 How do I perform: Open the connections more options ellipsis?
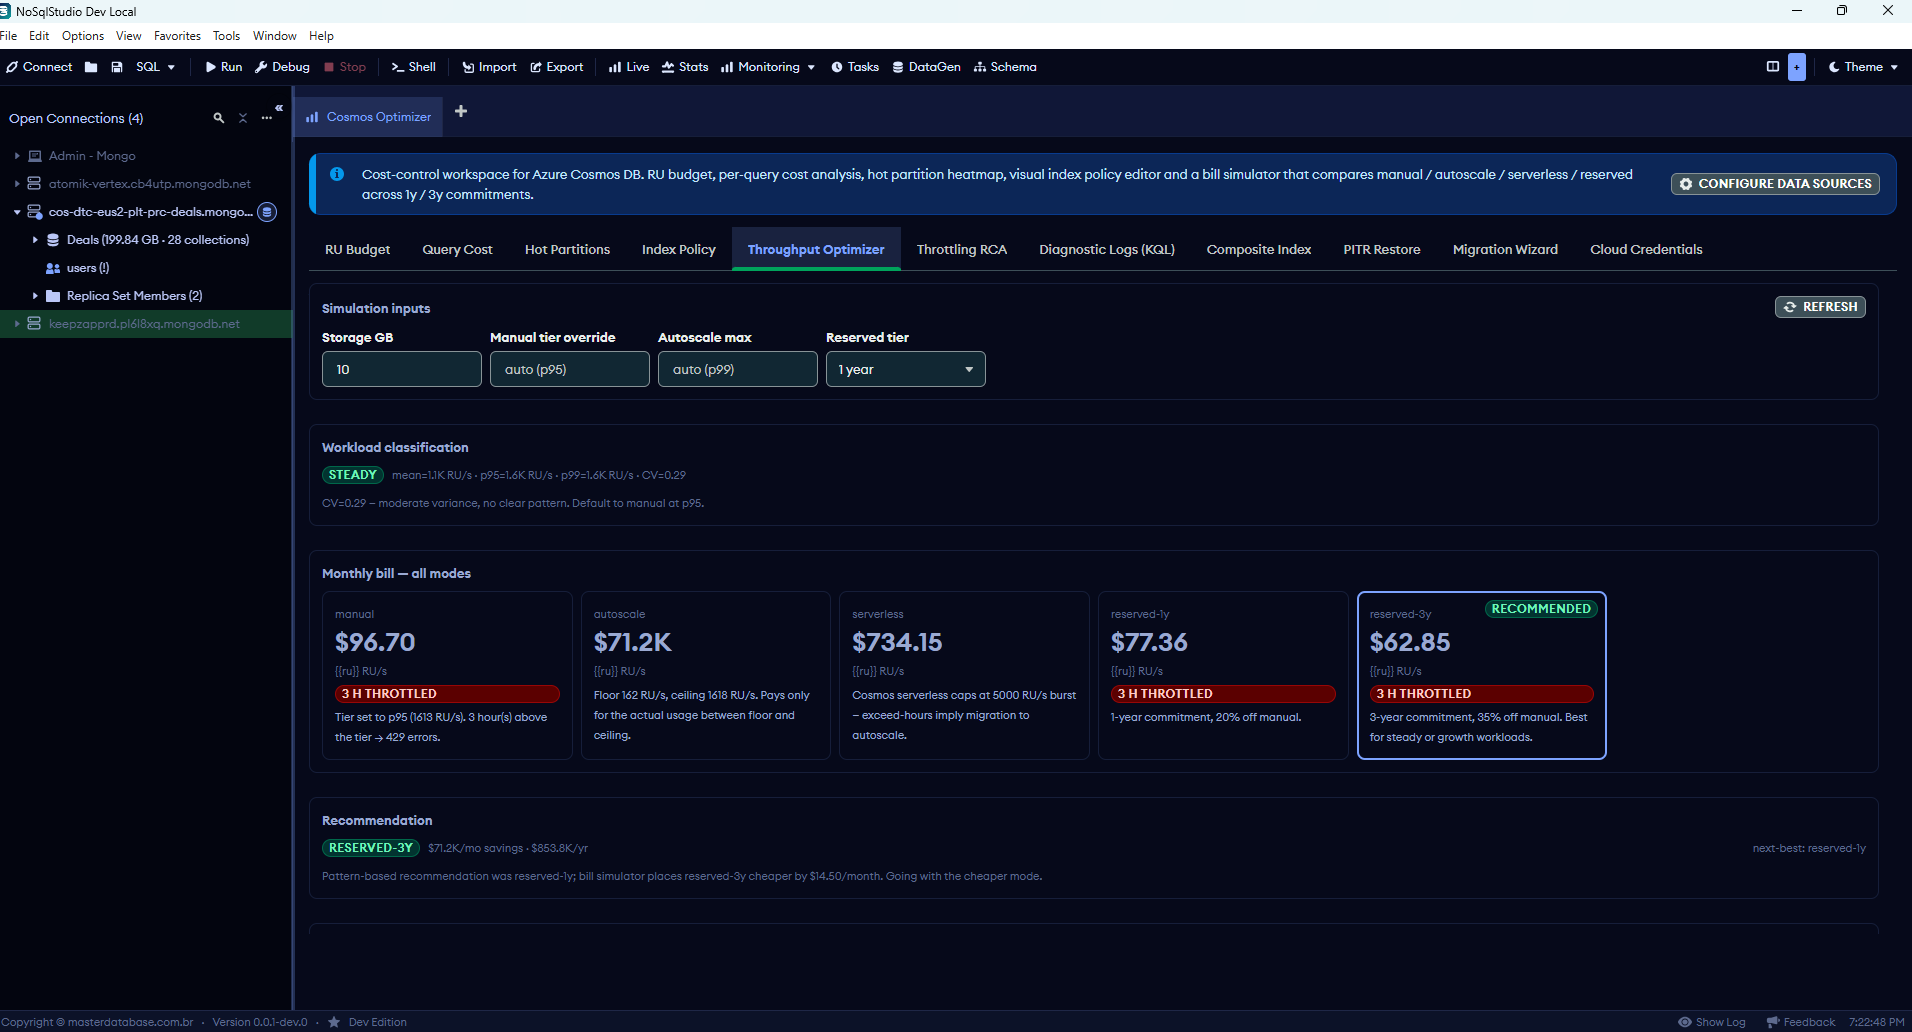tap(266, 118)
